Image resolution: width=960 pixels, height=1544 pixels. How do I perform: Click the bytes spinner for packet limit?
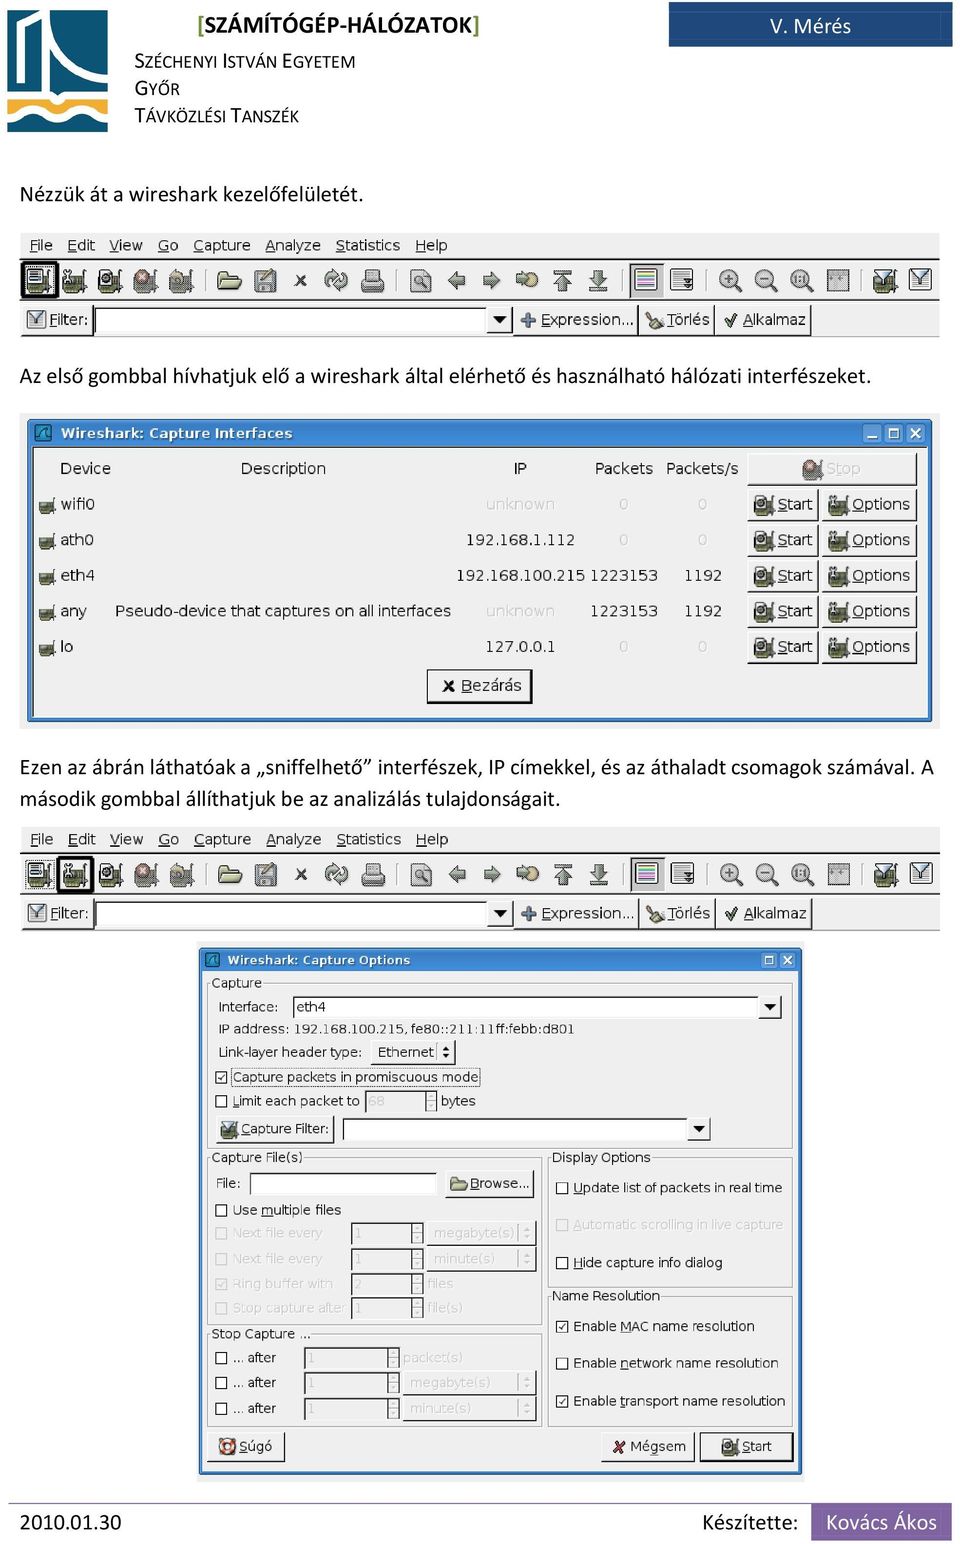(431, 1101)
